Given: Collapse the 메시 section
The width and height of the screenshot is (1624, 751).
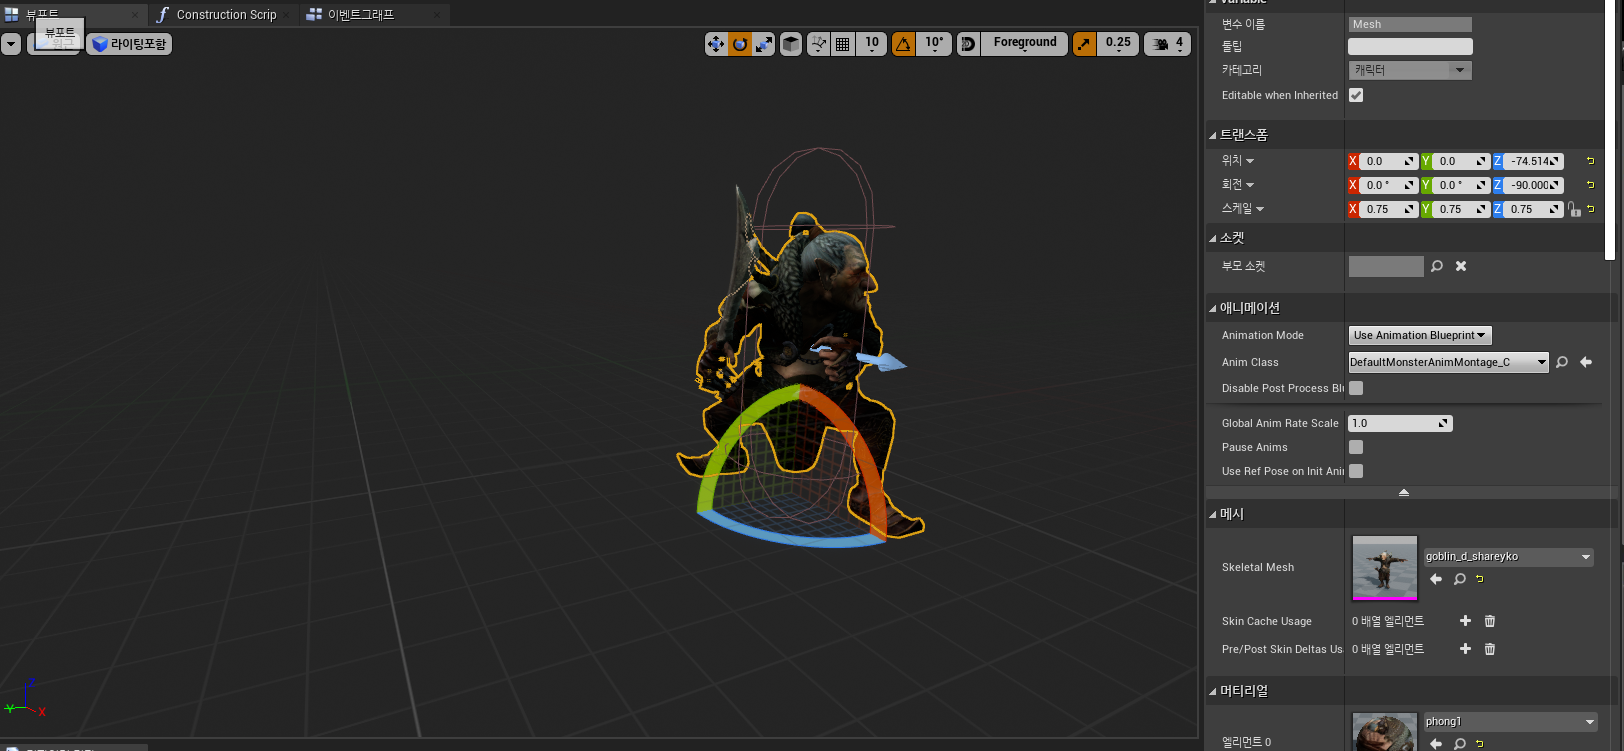Looking at the screenshot, I should pos(1213,514).
